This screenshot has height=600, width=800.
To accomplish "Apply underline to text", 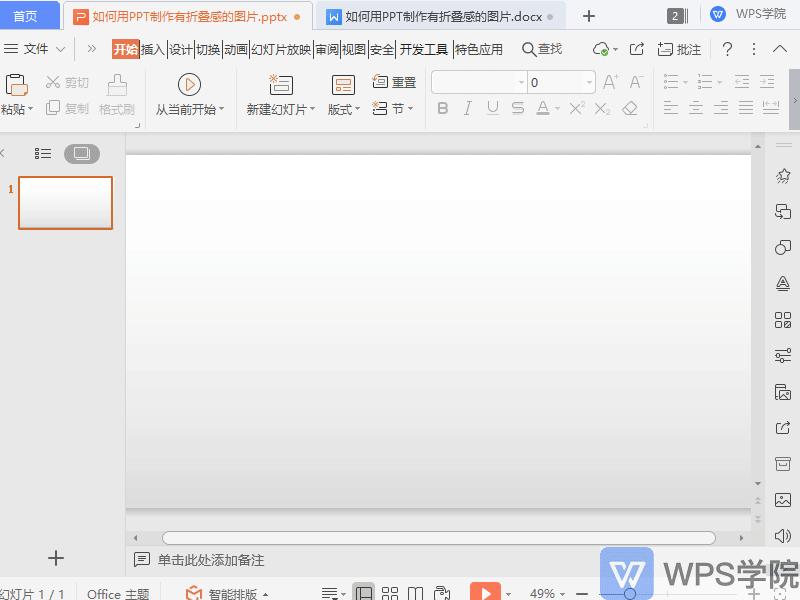I will [491, 108].
